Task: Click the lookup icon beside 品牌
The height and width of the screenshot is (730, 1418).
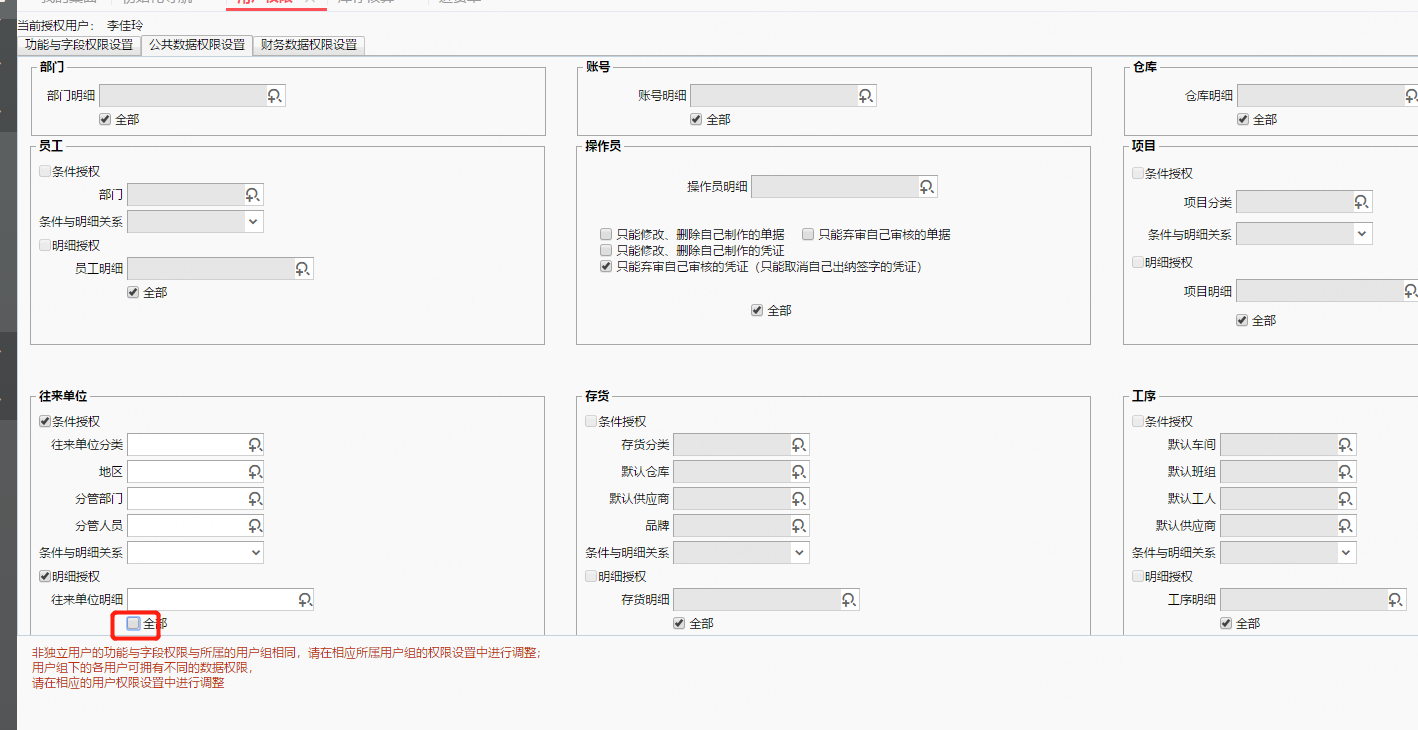Action: [799, 525]
